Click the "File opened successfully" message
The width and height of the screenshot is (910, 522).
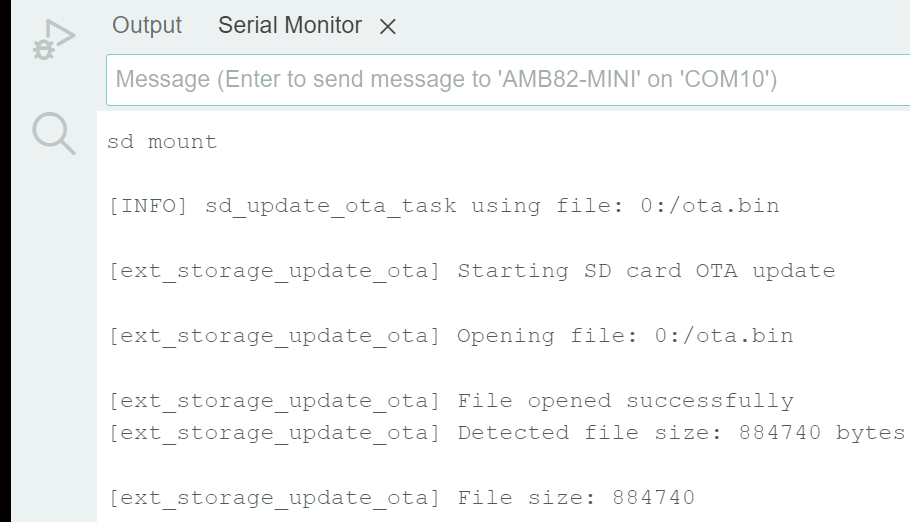click(625, 401)
